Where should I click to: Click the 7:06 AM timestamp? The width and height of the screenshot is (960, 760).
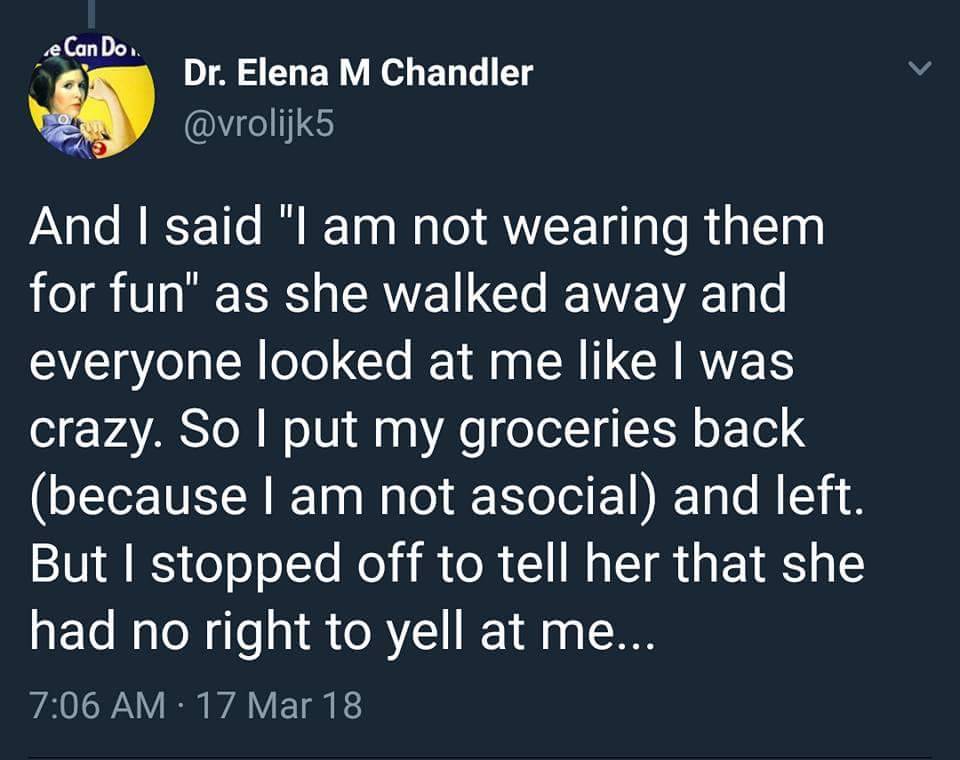click(97, 706)
